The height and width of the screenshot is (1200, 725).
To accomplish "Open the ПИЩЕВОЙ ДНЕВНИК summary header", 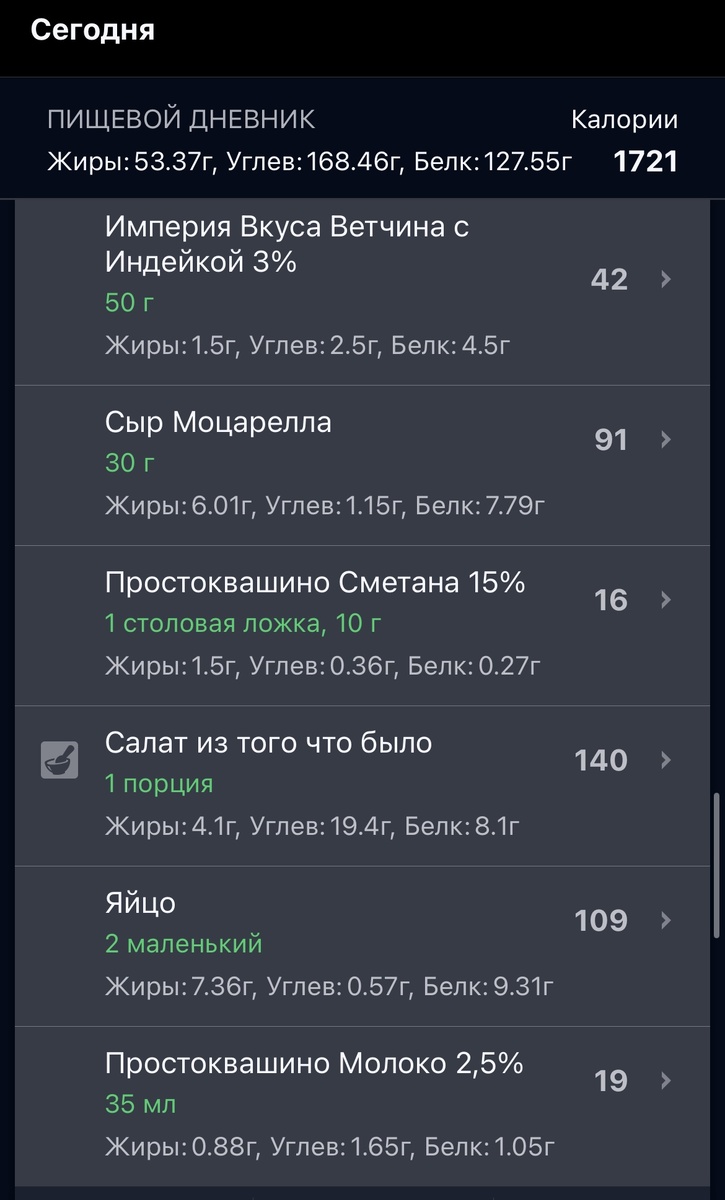I will tap(181, 120).
